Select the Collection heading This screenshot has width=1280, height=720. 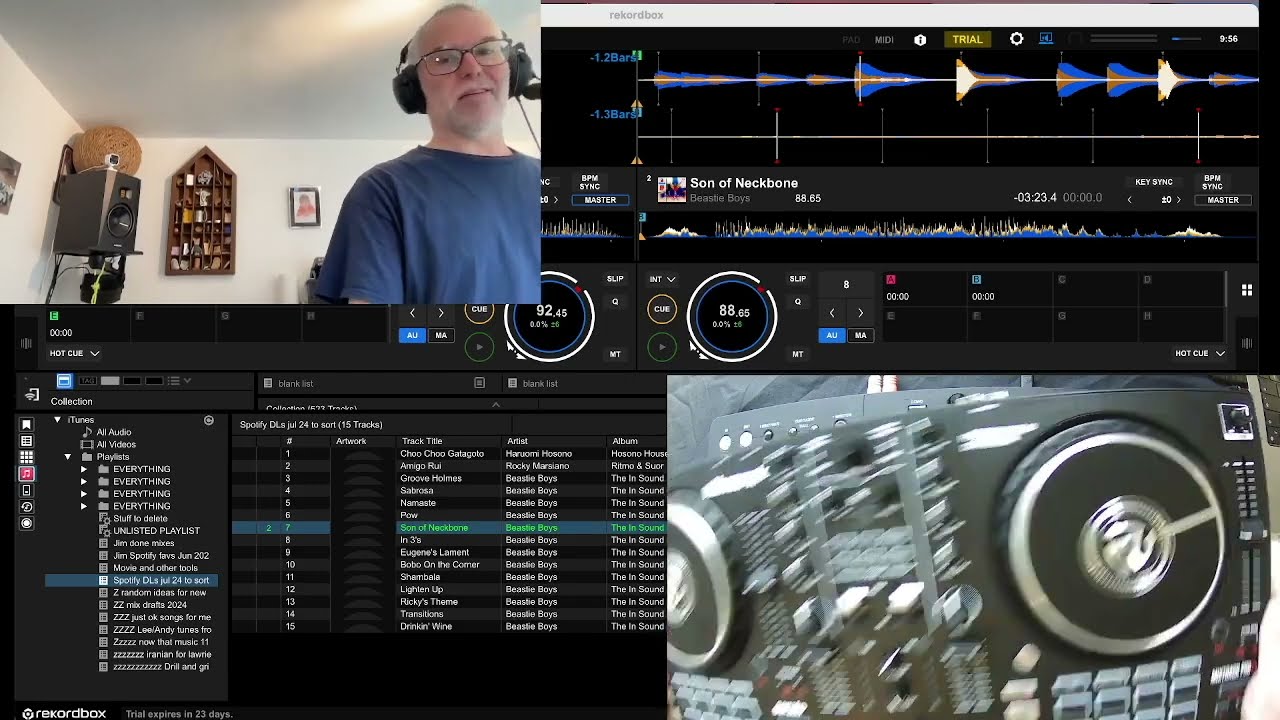pos(72,401)
